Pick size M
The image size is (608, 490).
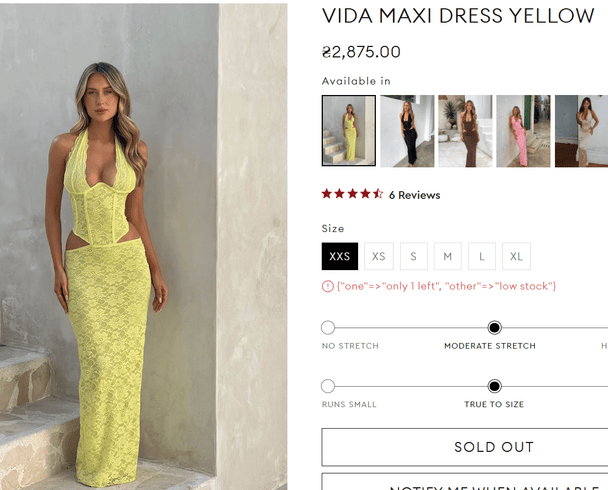(x=448, y=256)
